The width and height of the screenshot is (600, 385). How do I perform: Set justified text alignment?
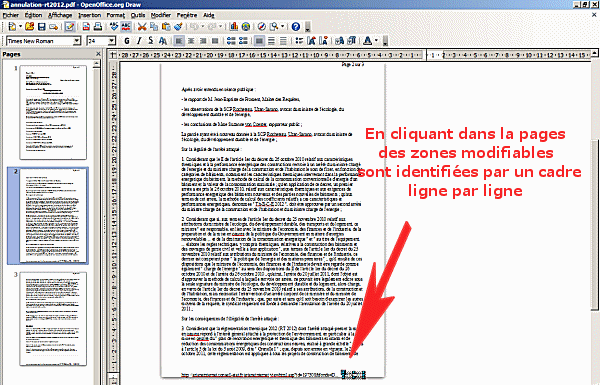pyautogui.click(x=215, y=41)
